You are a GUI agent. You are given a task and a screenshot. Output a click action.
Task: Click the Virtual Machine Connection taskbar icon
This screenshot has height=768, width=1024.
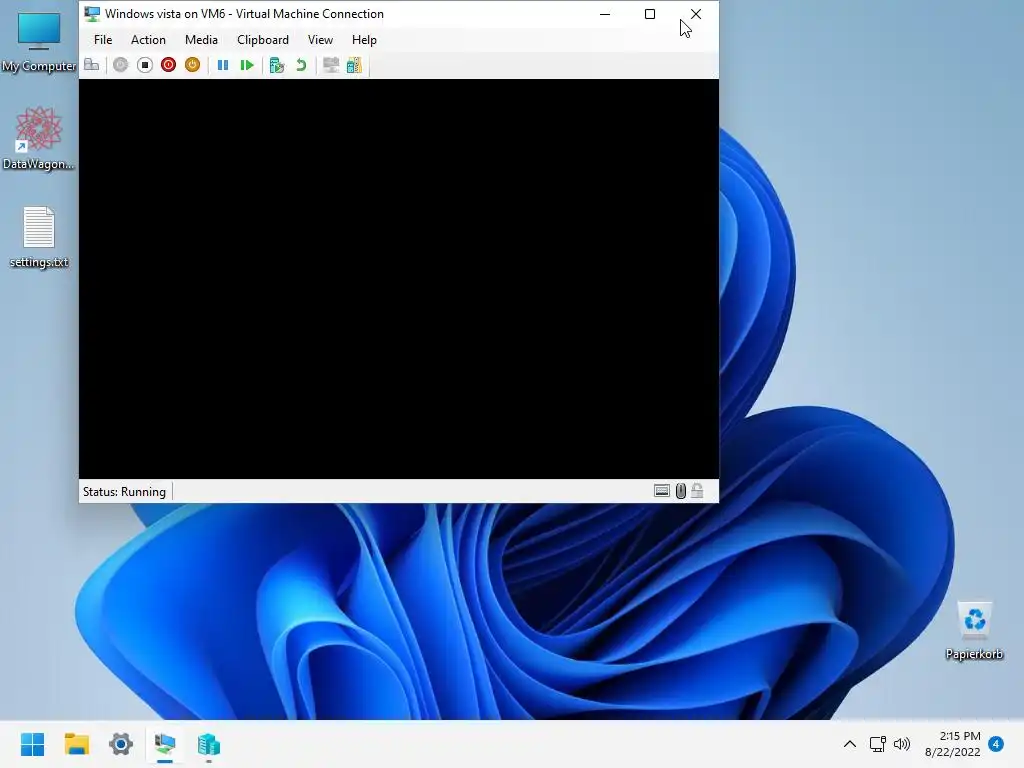coord(165,744)
